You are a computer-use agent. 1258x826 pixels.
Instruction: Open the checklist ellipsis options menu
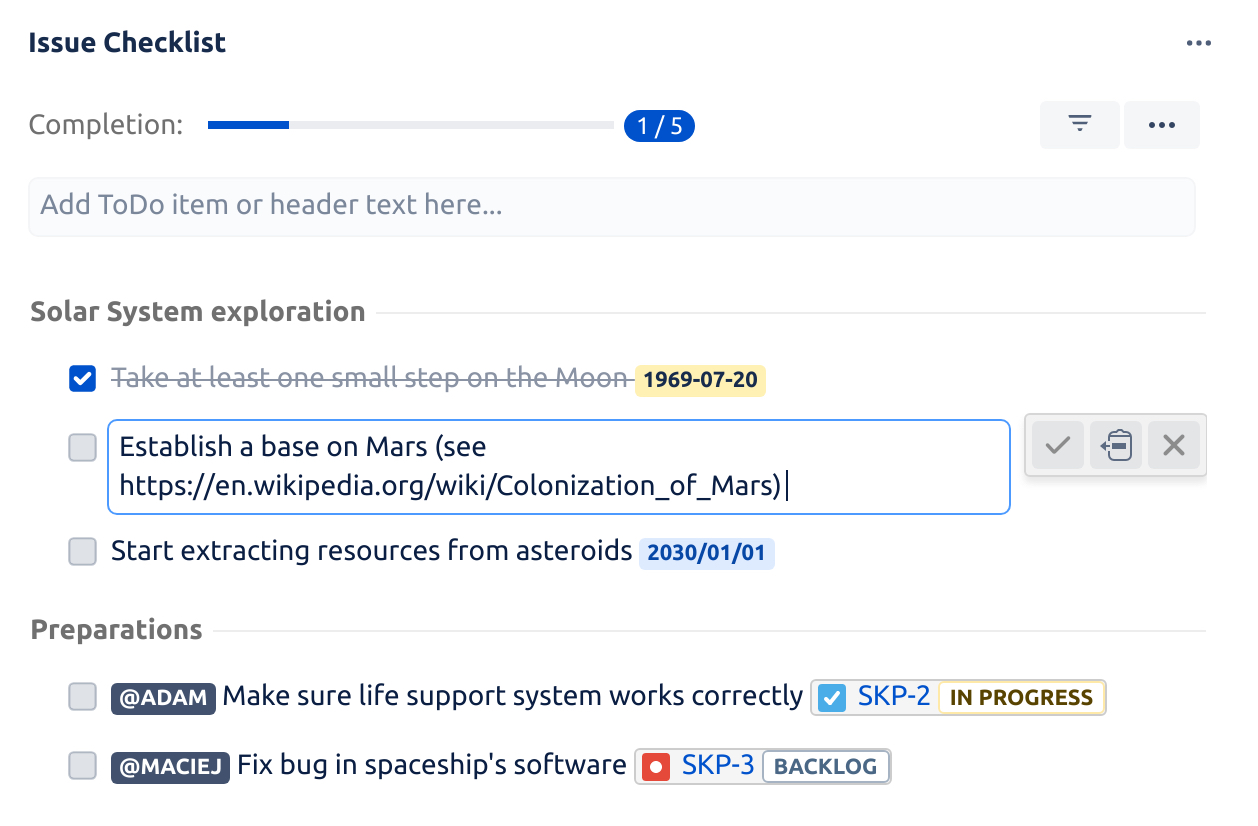click(1161, 124)
